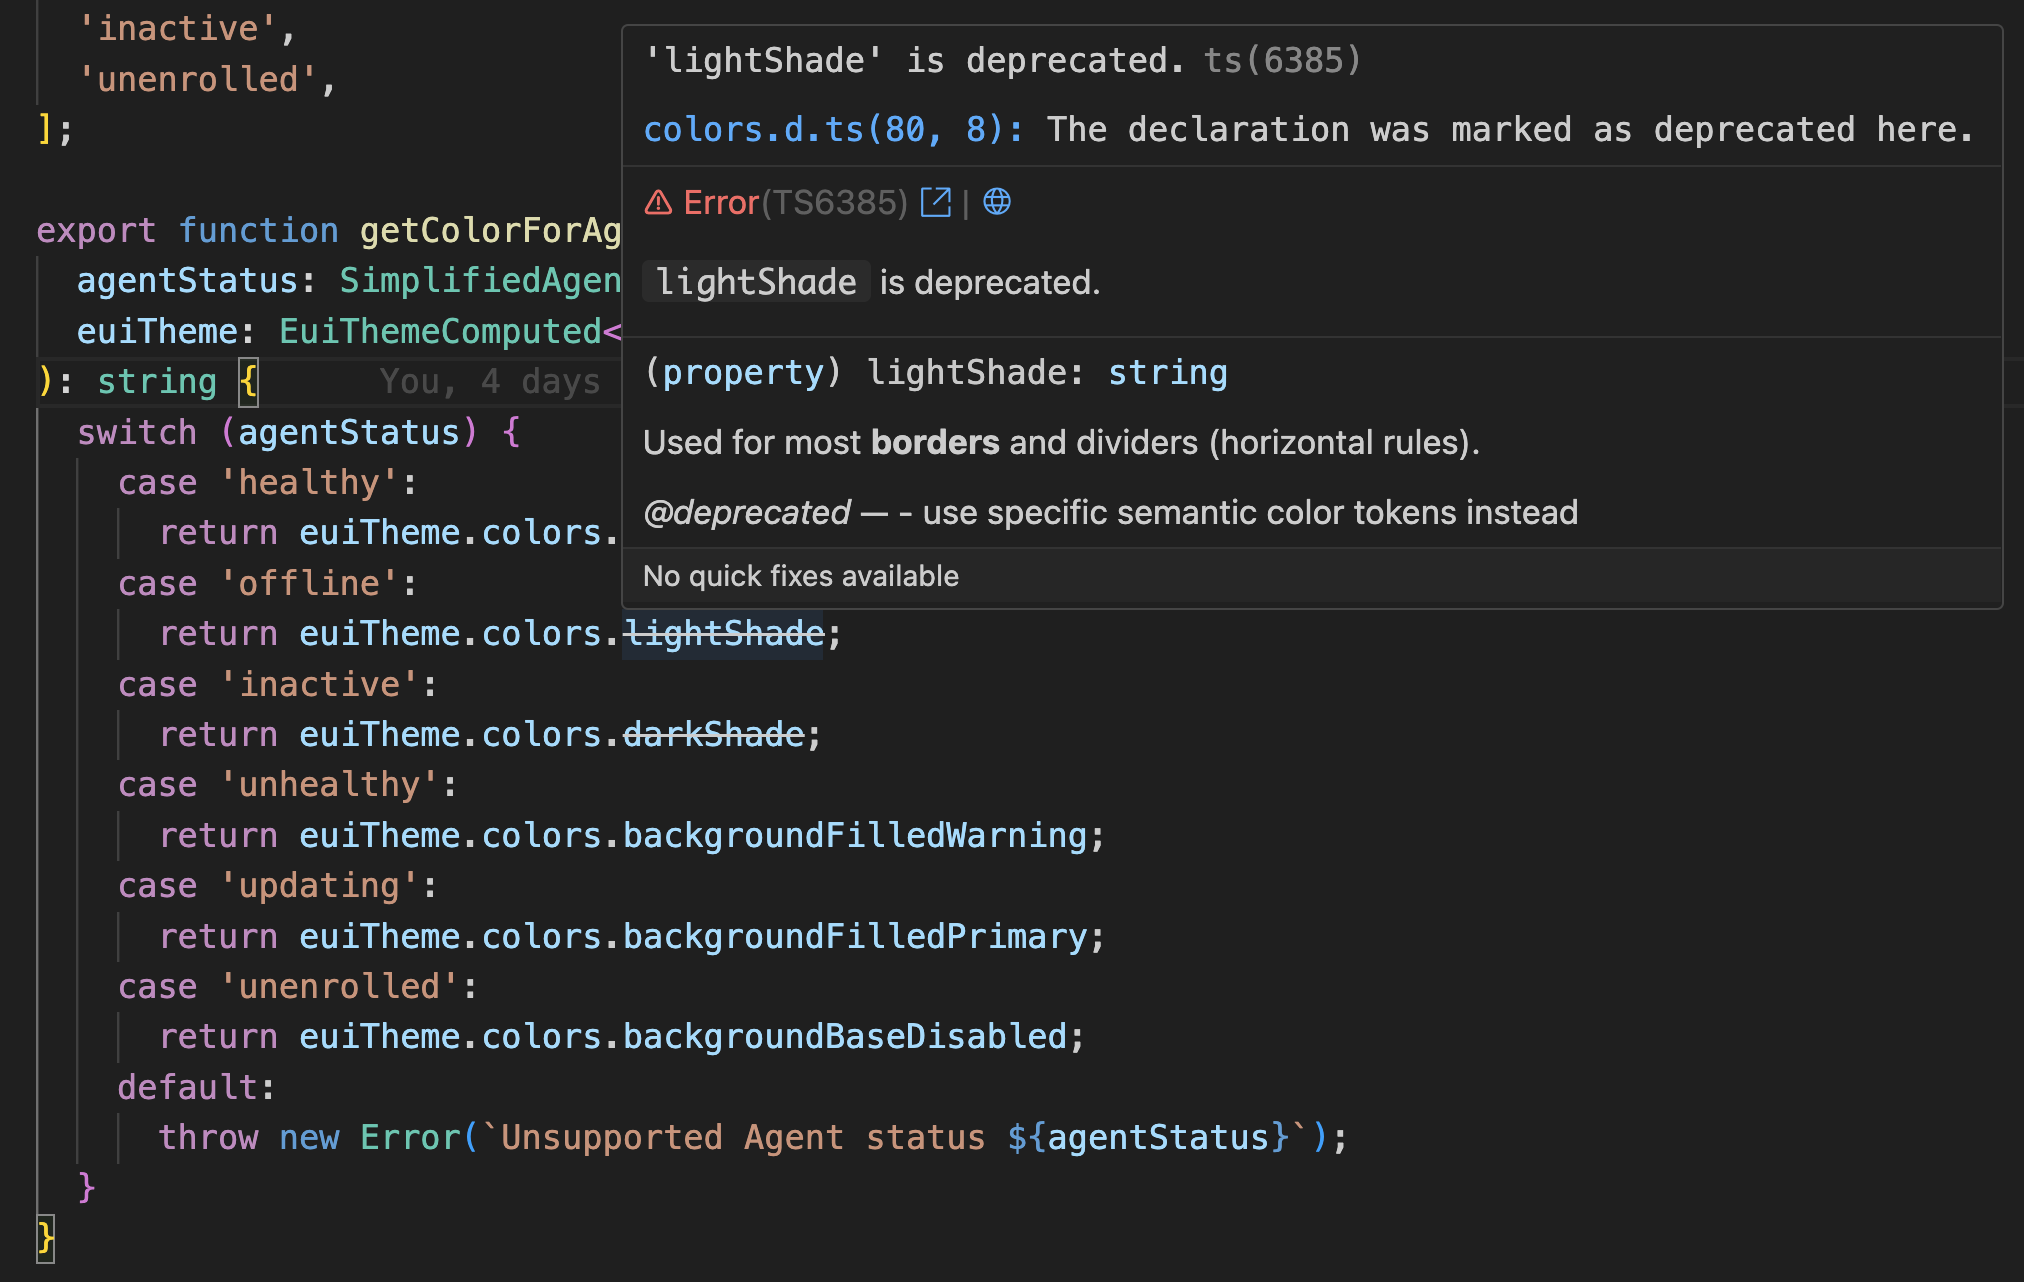Image resolution: width=2024 pixels, height=1282 pixels.
Task: Click the 'No quick fixes available' message
Action: (x=800, y=576)
